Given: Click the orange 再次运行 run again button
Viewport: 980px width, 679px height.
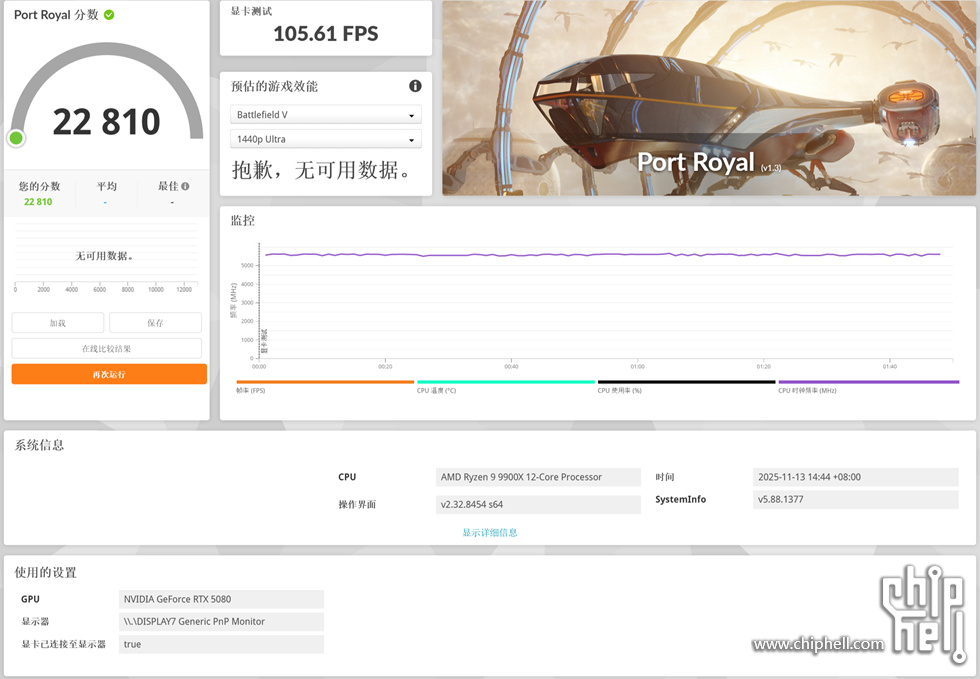Looking at the screenshot, I should pyautogui.click(x=109, y=374).
